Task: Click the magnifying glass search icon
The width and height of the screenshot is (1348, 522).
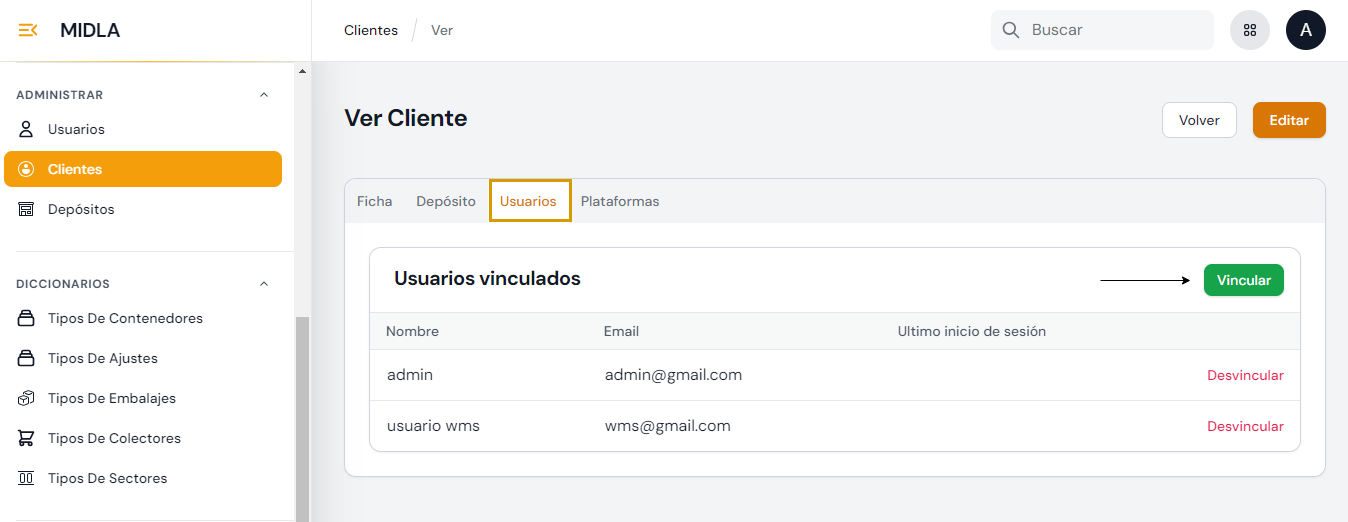Action: 1011,30
